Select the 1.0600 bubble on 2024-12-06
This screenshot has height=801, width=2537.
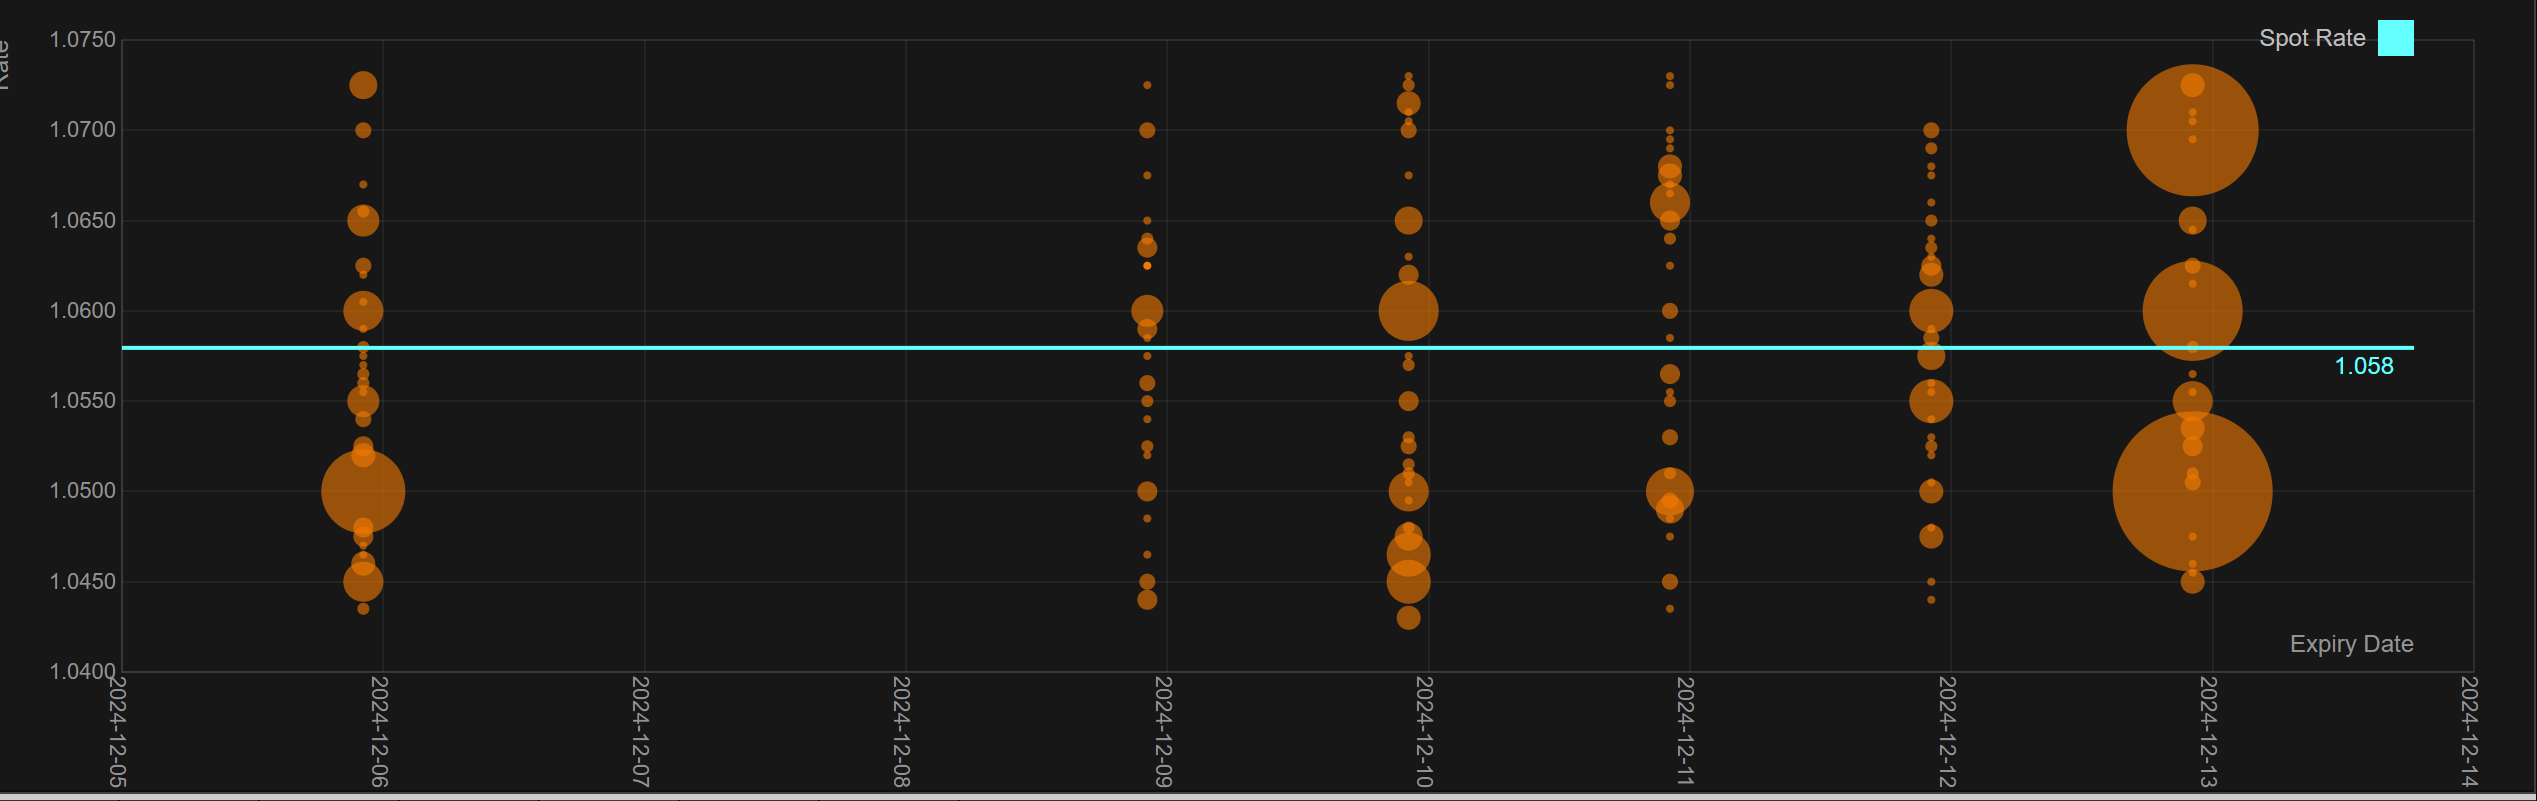tap(363, 311)
